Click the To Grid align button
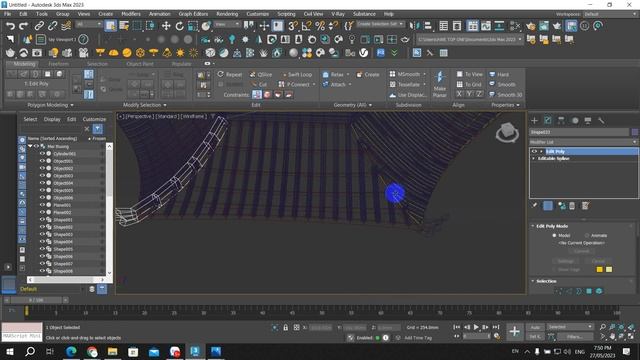 [469, 84]
